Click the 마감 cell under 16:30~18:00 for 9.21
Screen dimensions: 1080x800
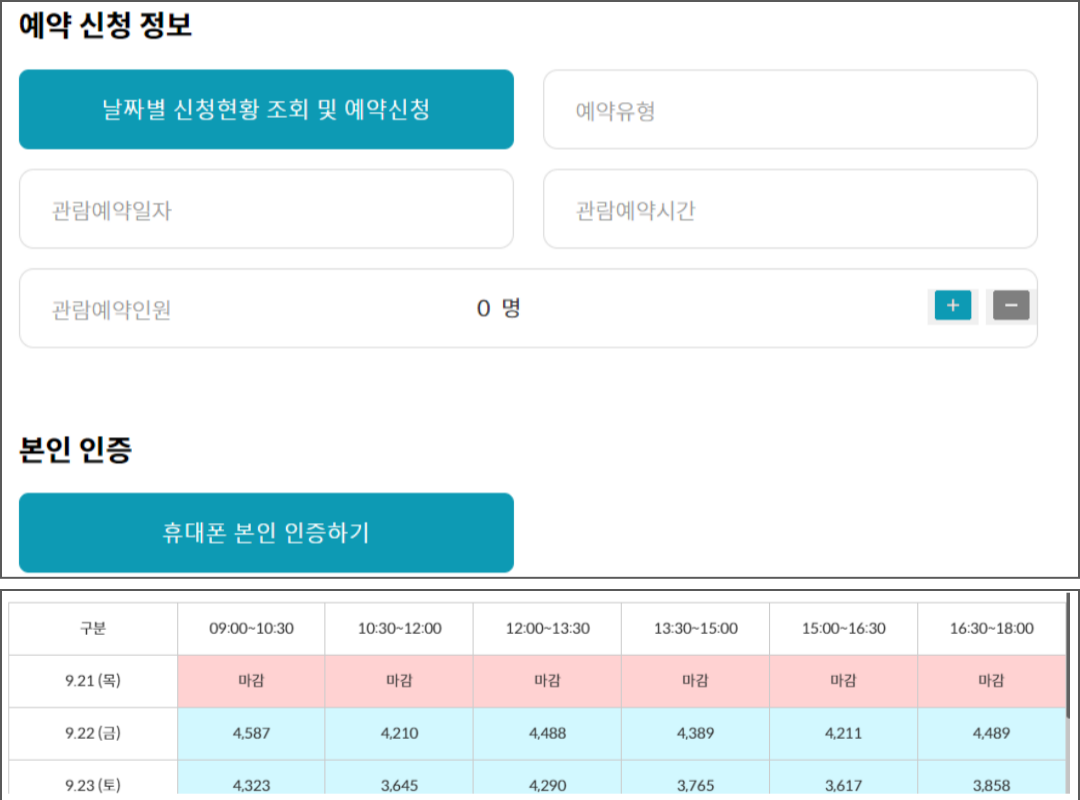(x=992, y=679)
